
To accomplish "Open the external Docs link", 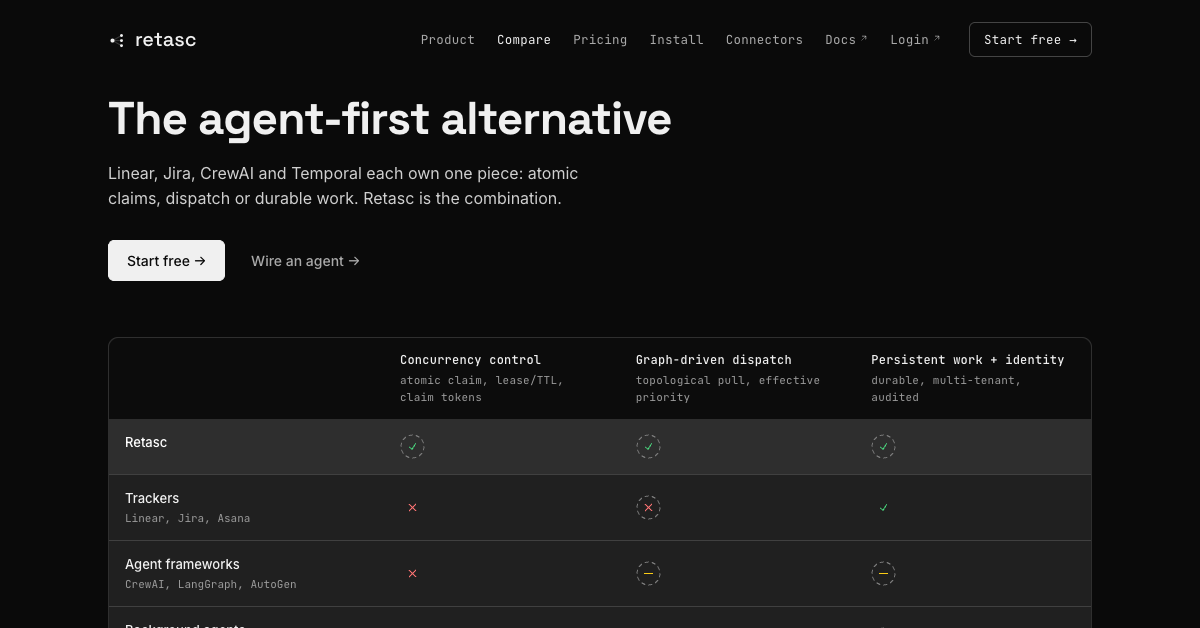I will (846, 40).
